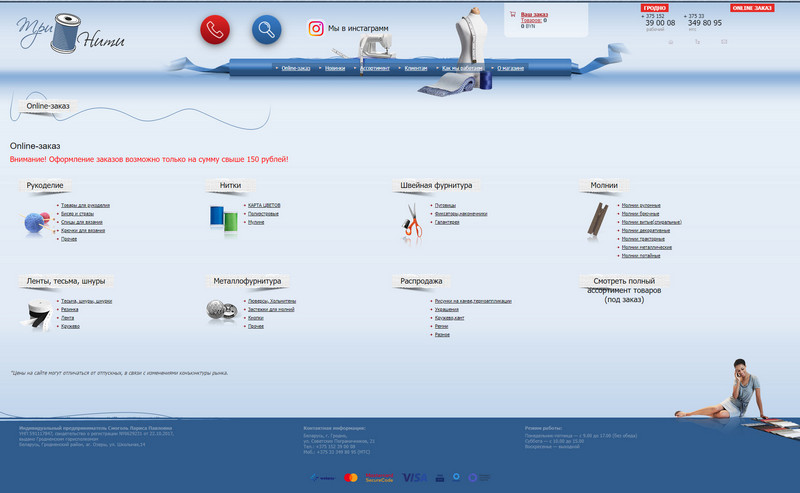Select Новинки in the navigation menu
This screenshot has height=493, width=800.
[x=335, y=68]
